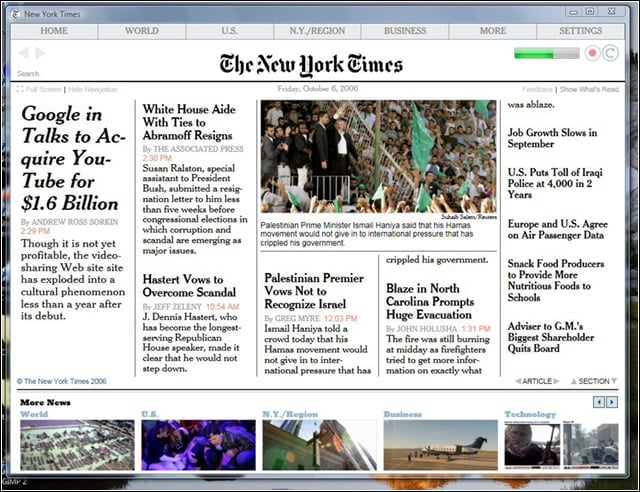Select the U.S. tab
Image resolution: width=640 pixels, height=492 pixels.
coord(229,31)
